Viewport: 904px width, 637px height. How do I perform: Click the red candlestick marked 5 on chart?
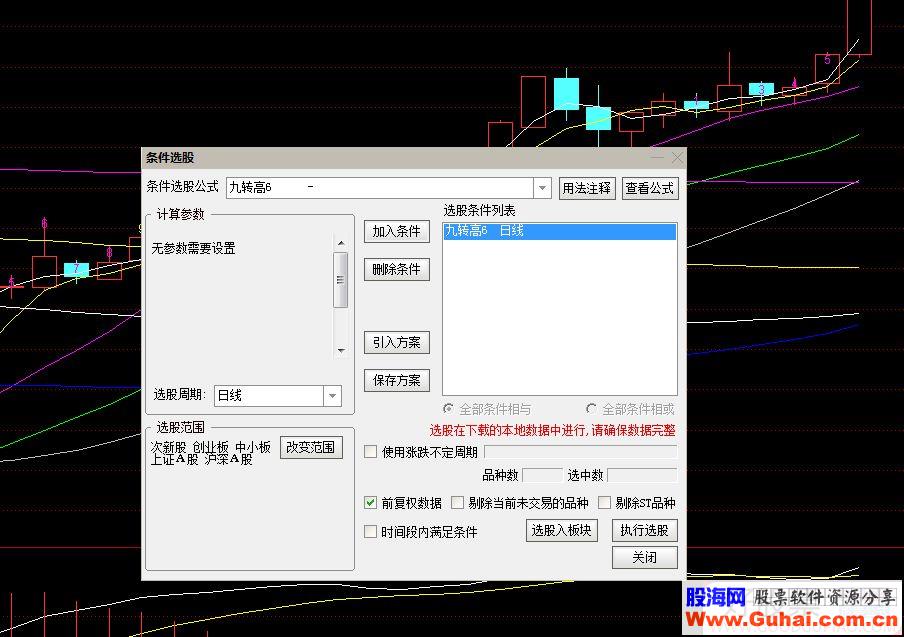827,69
